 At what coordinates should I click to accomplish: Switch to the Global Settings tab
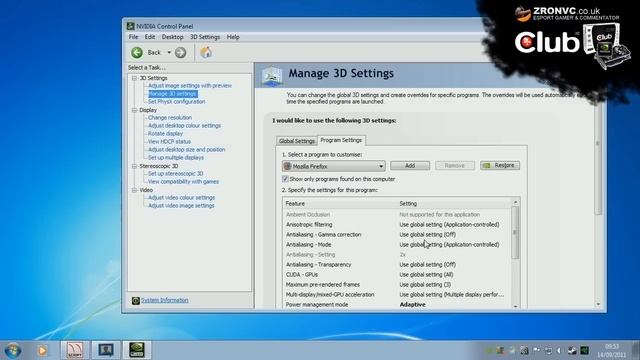(x=297, y=141)
